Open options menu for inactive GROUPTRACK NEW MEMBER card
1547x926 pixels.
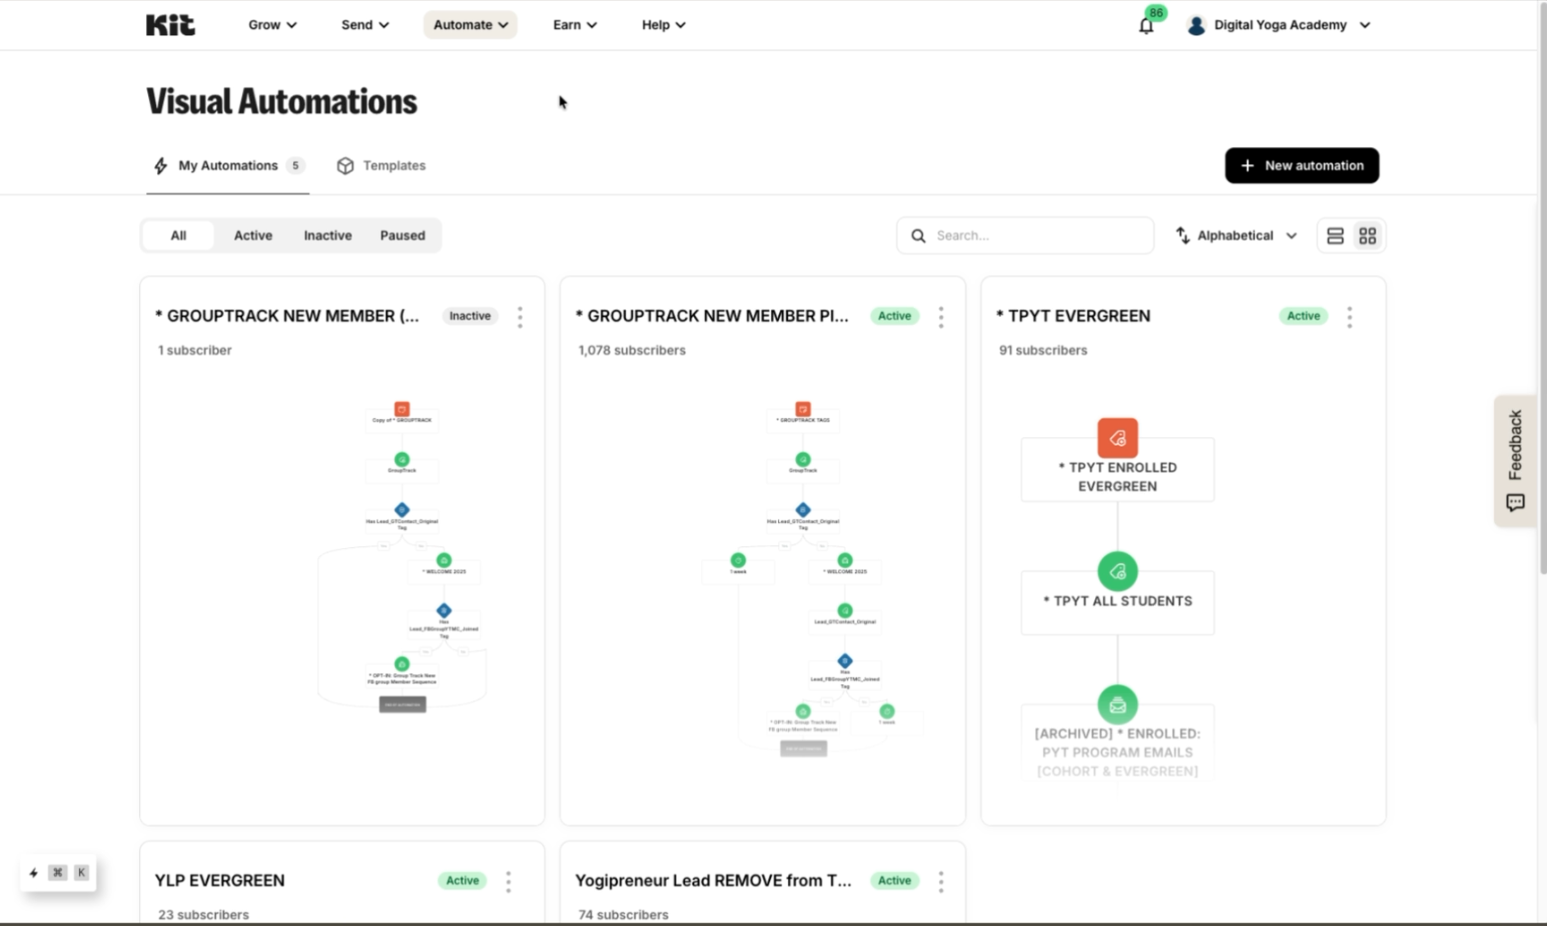point(520,317)
